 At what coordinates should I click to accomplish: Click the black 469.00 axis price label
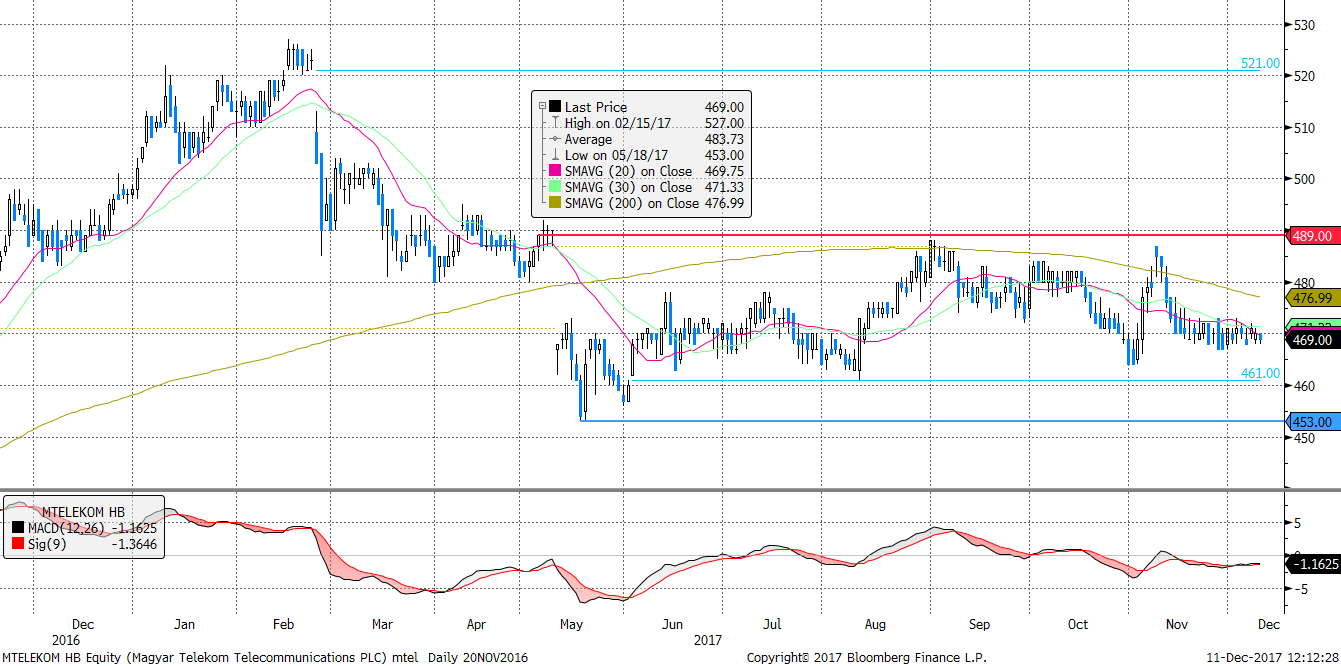[1314, 340]
